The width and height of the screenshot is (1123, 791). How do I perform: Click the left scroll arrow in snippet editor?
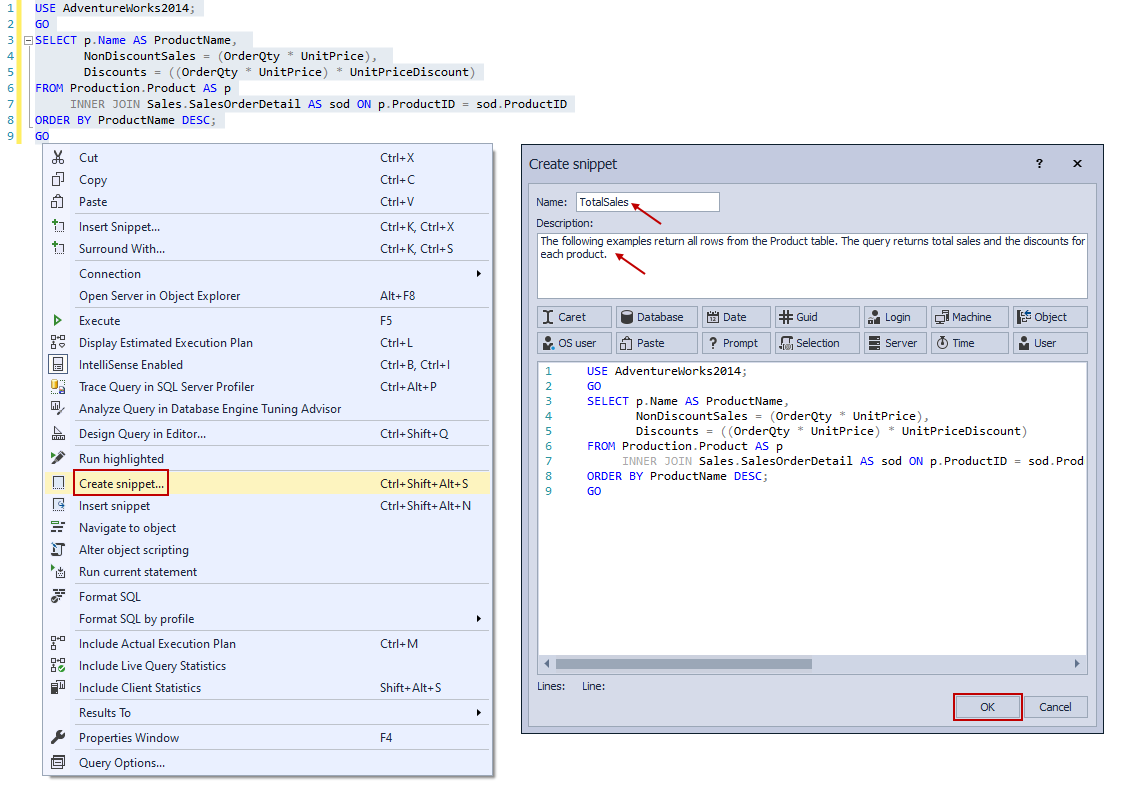pyautogui.click(x=547, y=664)
